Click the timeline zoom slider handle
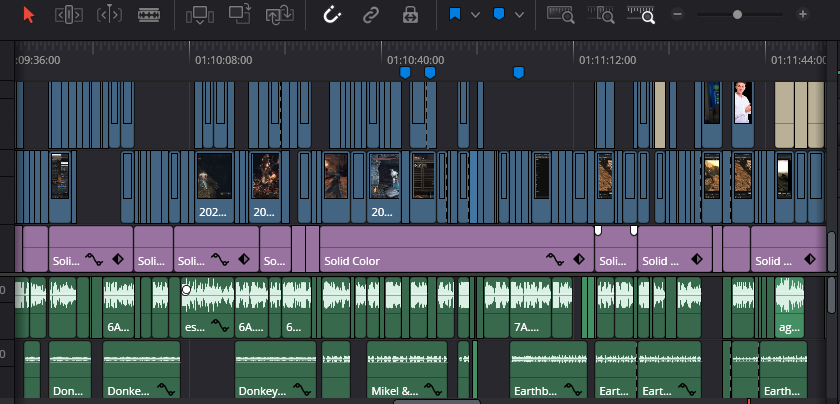Image resolution: width=840 pixels, height=404 pixels. [738, 14]
